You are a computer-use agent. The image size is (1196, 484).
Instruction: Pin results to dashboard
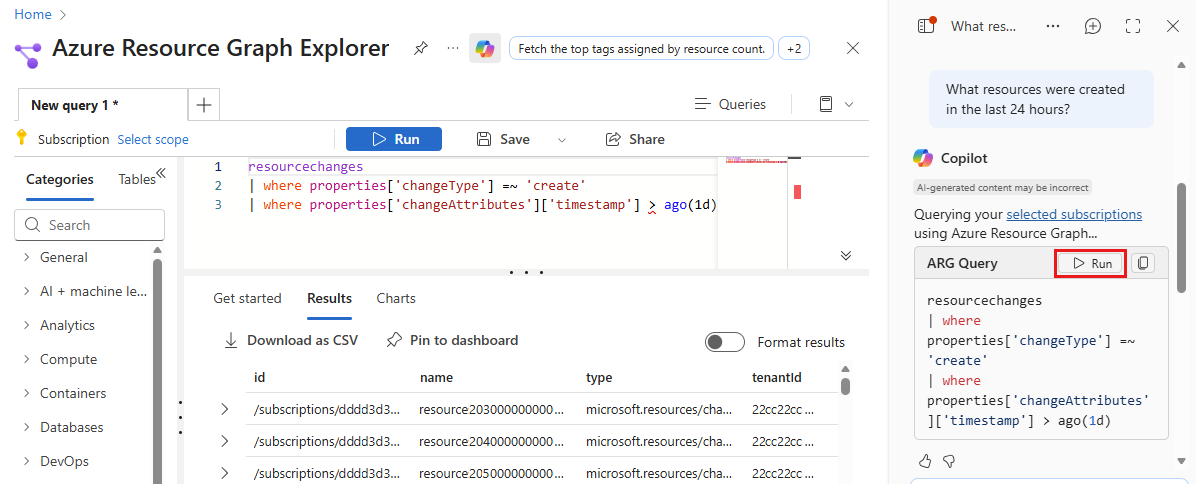click(x=452, y=341)
